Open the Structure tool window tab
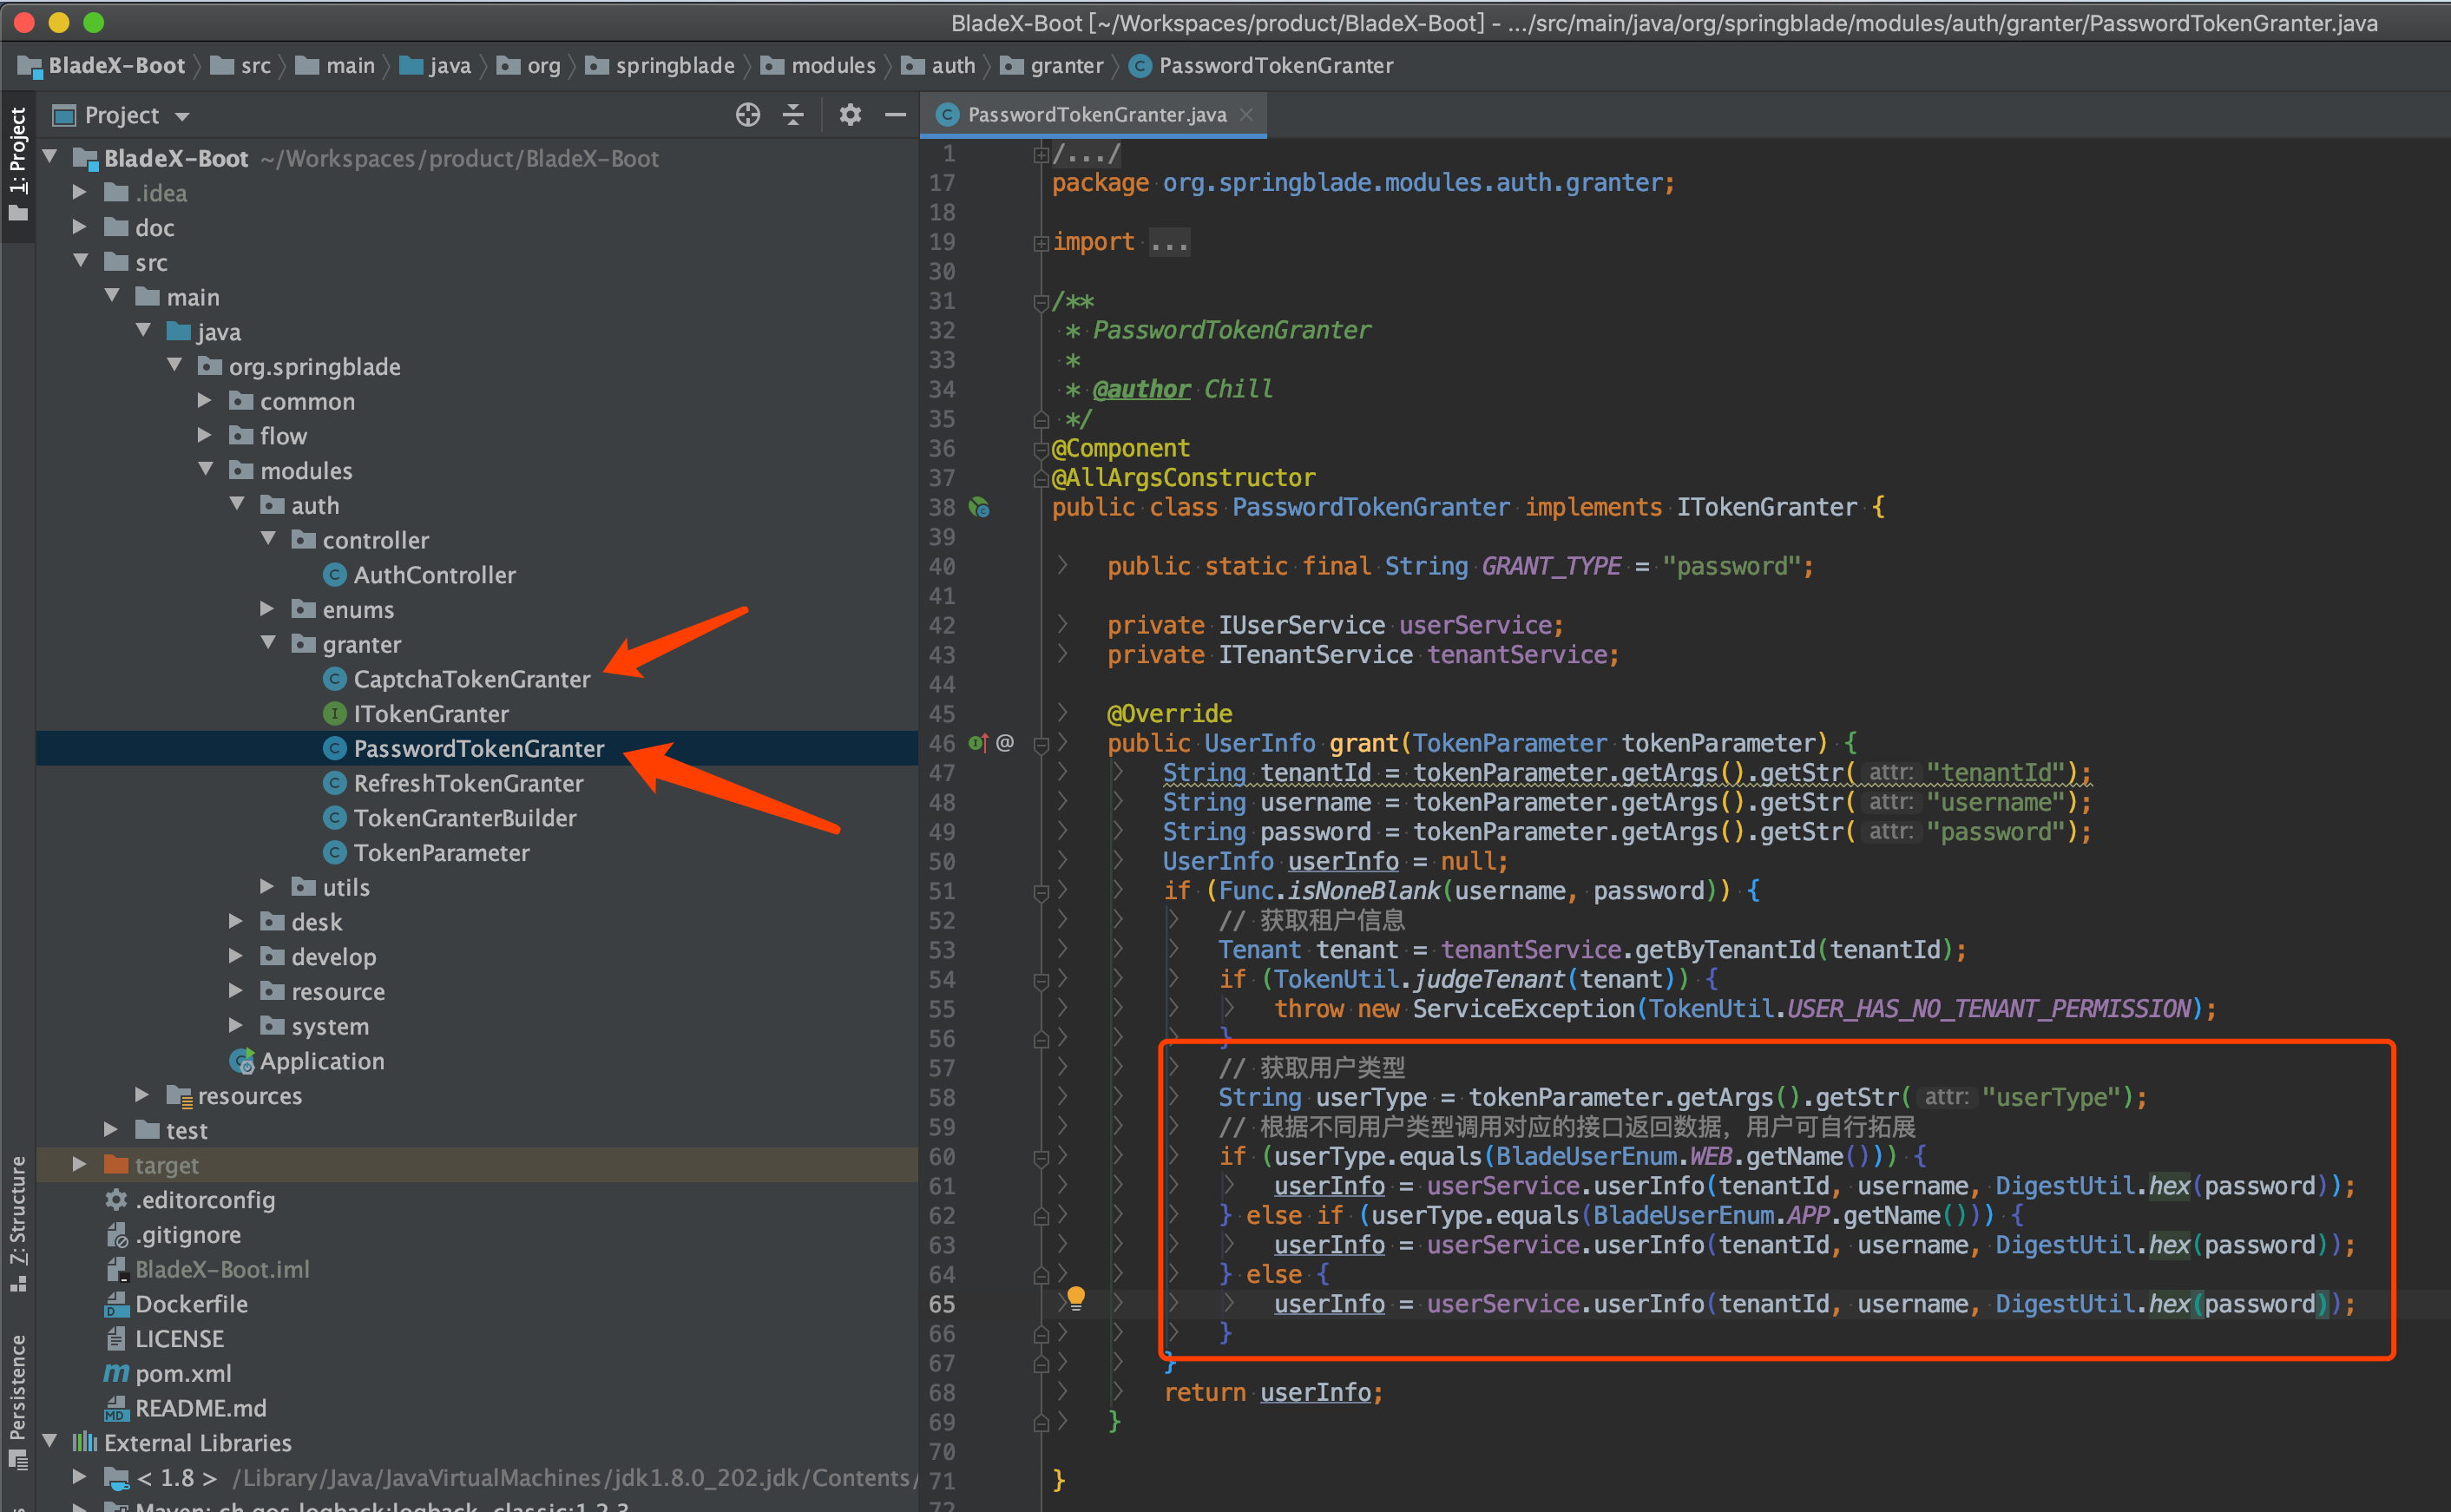2451x1512 pixels. click(18, 1223)
